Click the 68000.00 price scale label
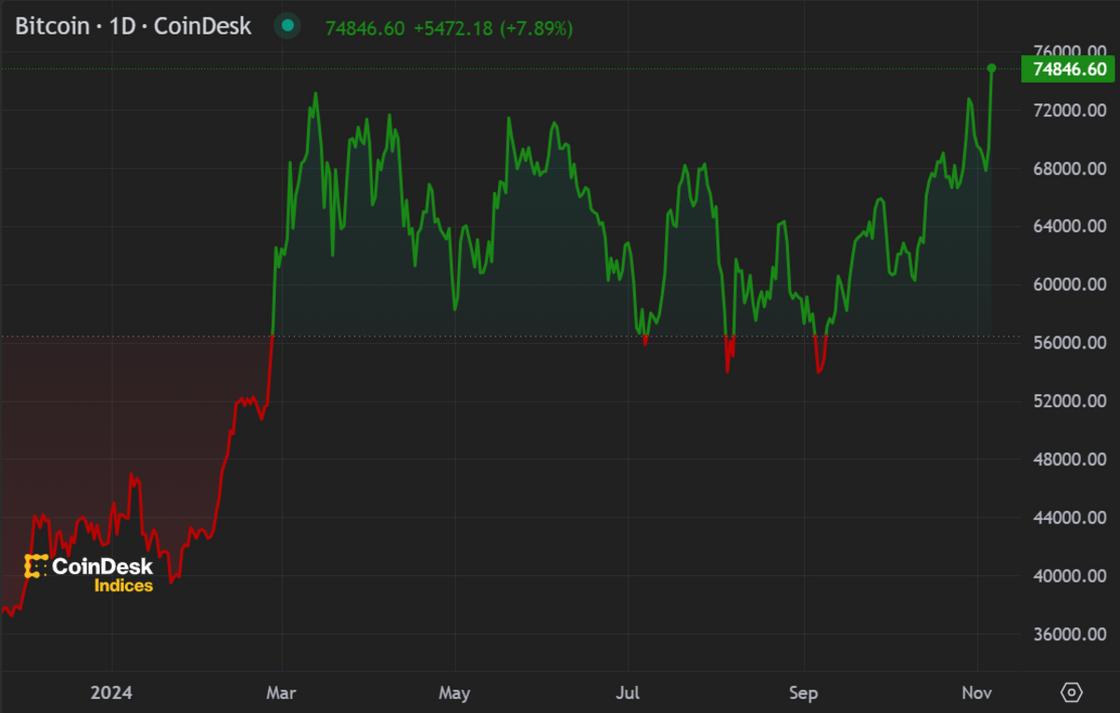 [1069, 168]
